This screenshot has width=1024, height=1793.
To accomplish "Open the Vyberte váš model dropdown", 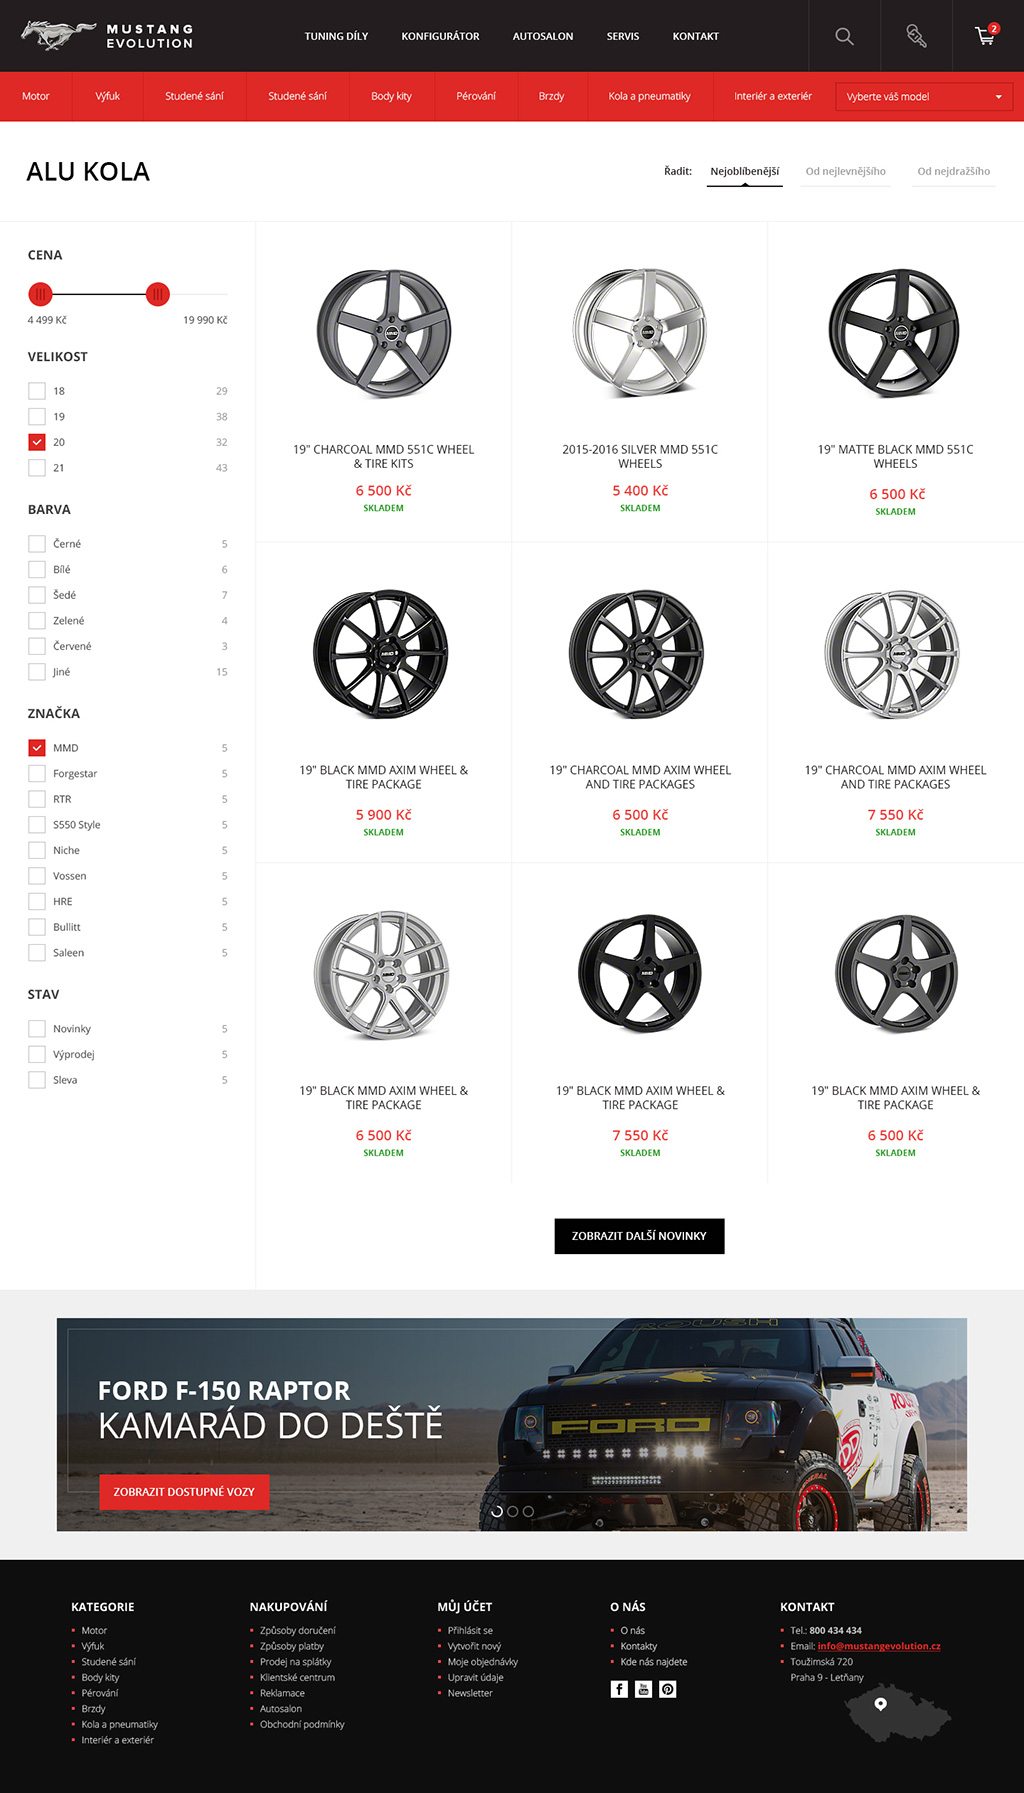I will (924, 97).
